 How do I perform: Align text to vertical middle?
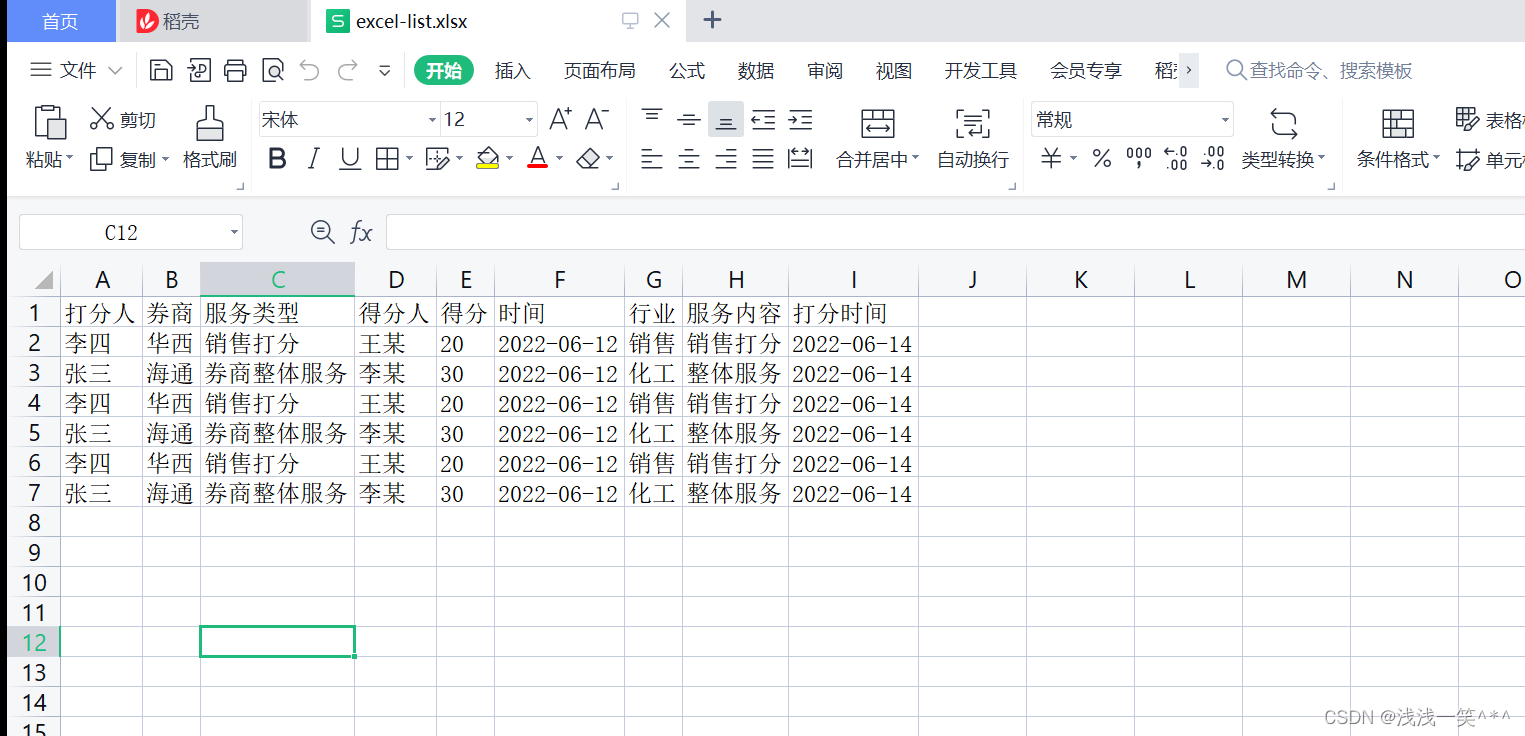pyautogui.click(x=689, y=119)
